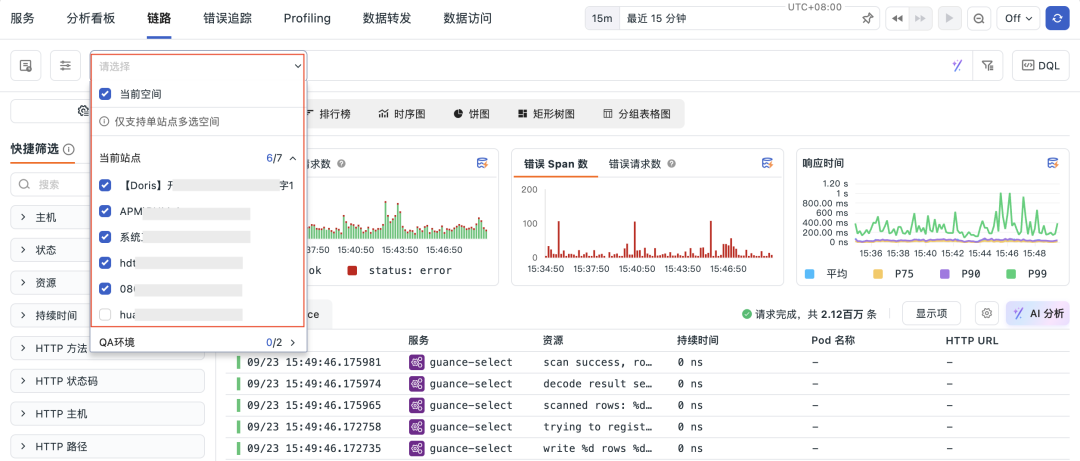Toggle P75 yellow legend swatch
This screenshot has height=461, width=1080.
(878, 274)
